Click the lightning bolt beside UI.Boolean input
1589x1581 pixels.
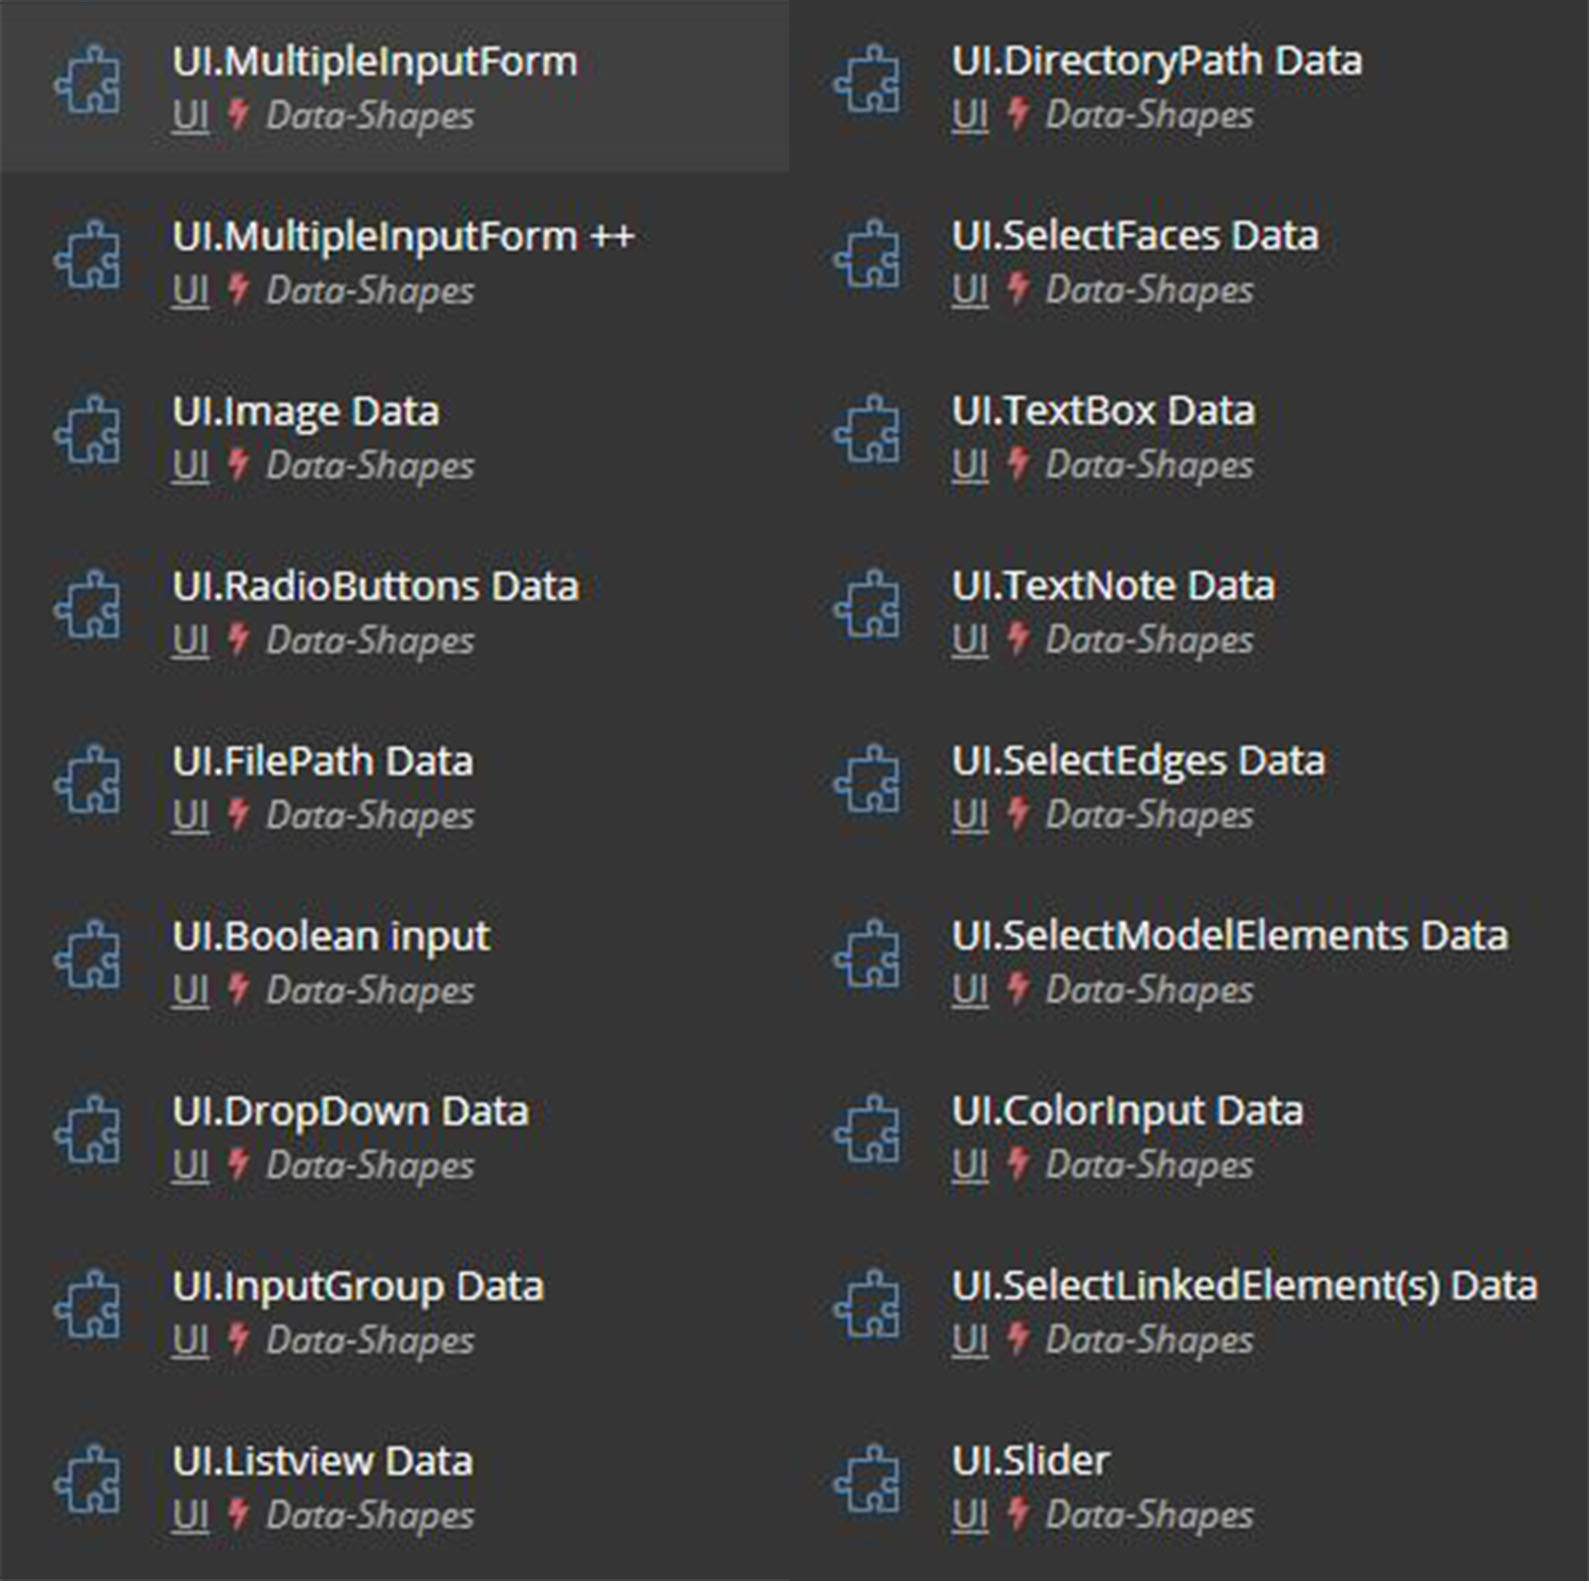239,990
